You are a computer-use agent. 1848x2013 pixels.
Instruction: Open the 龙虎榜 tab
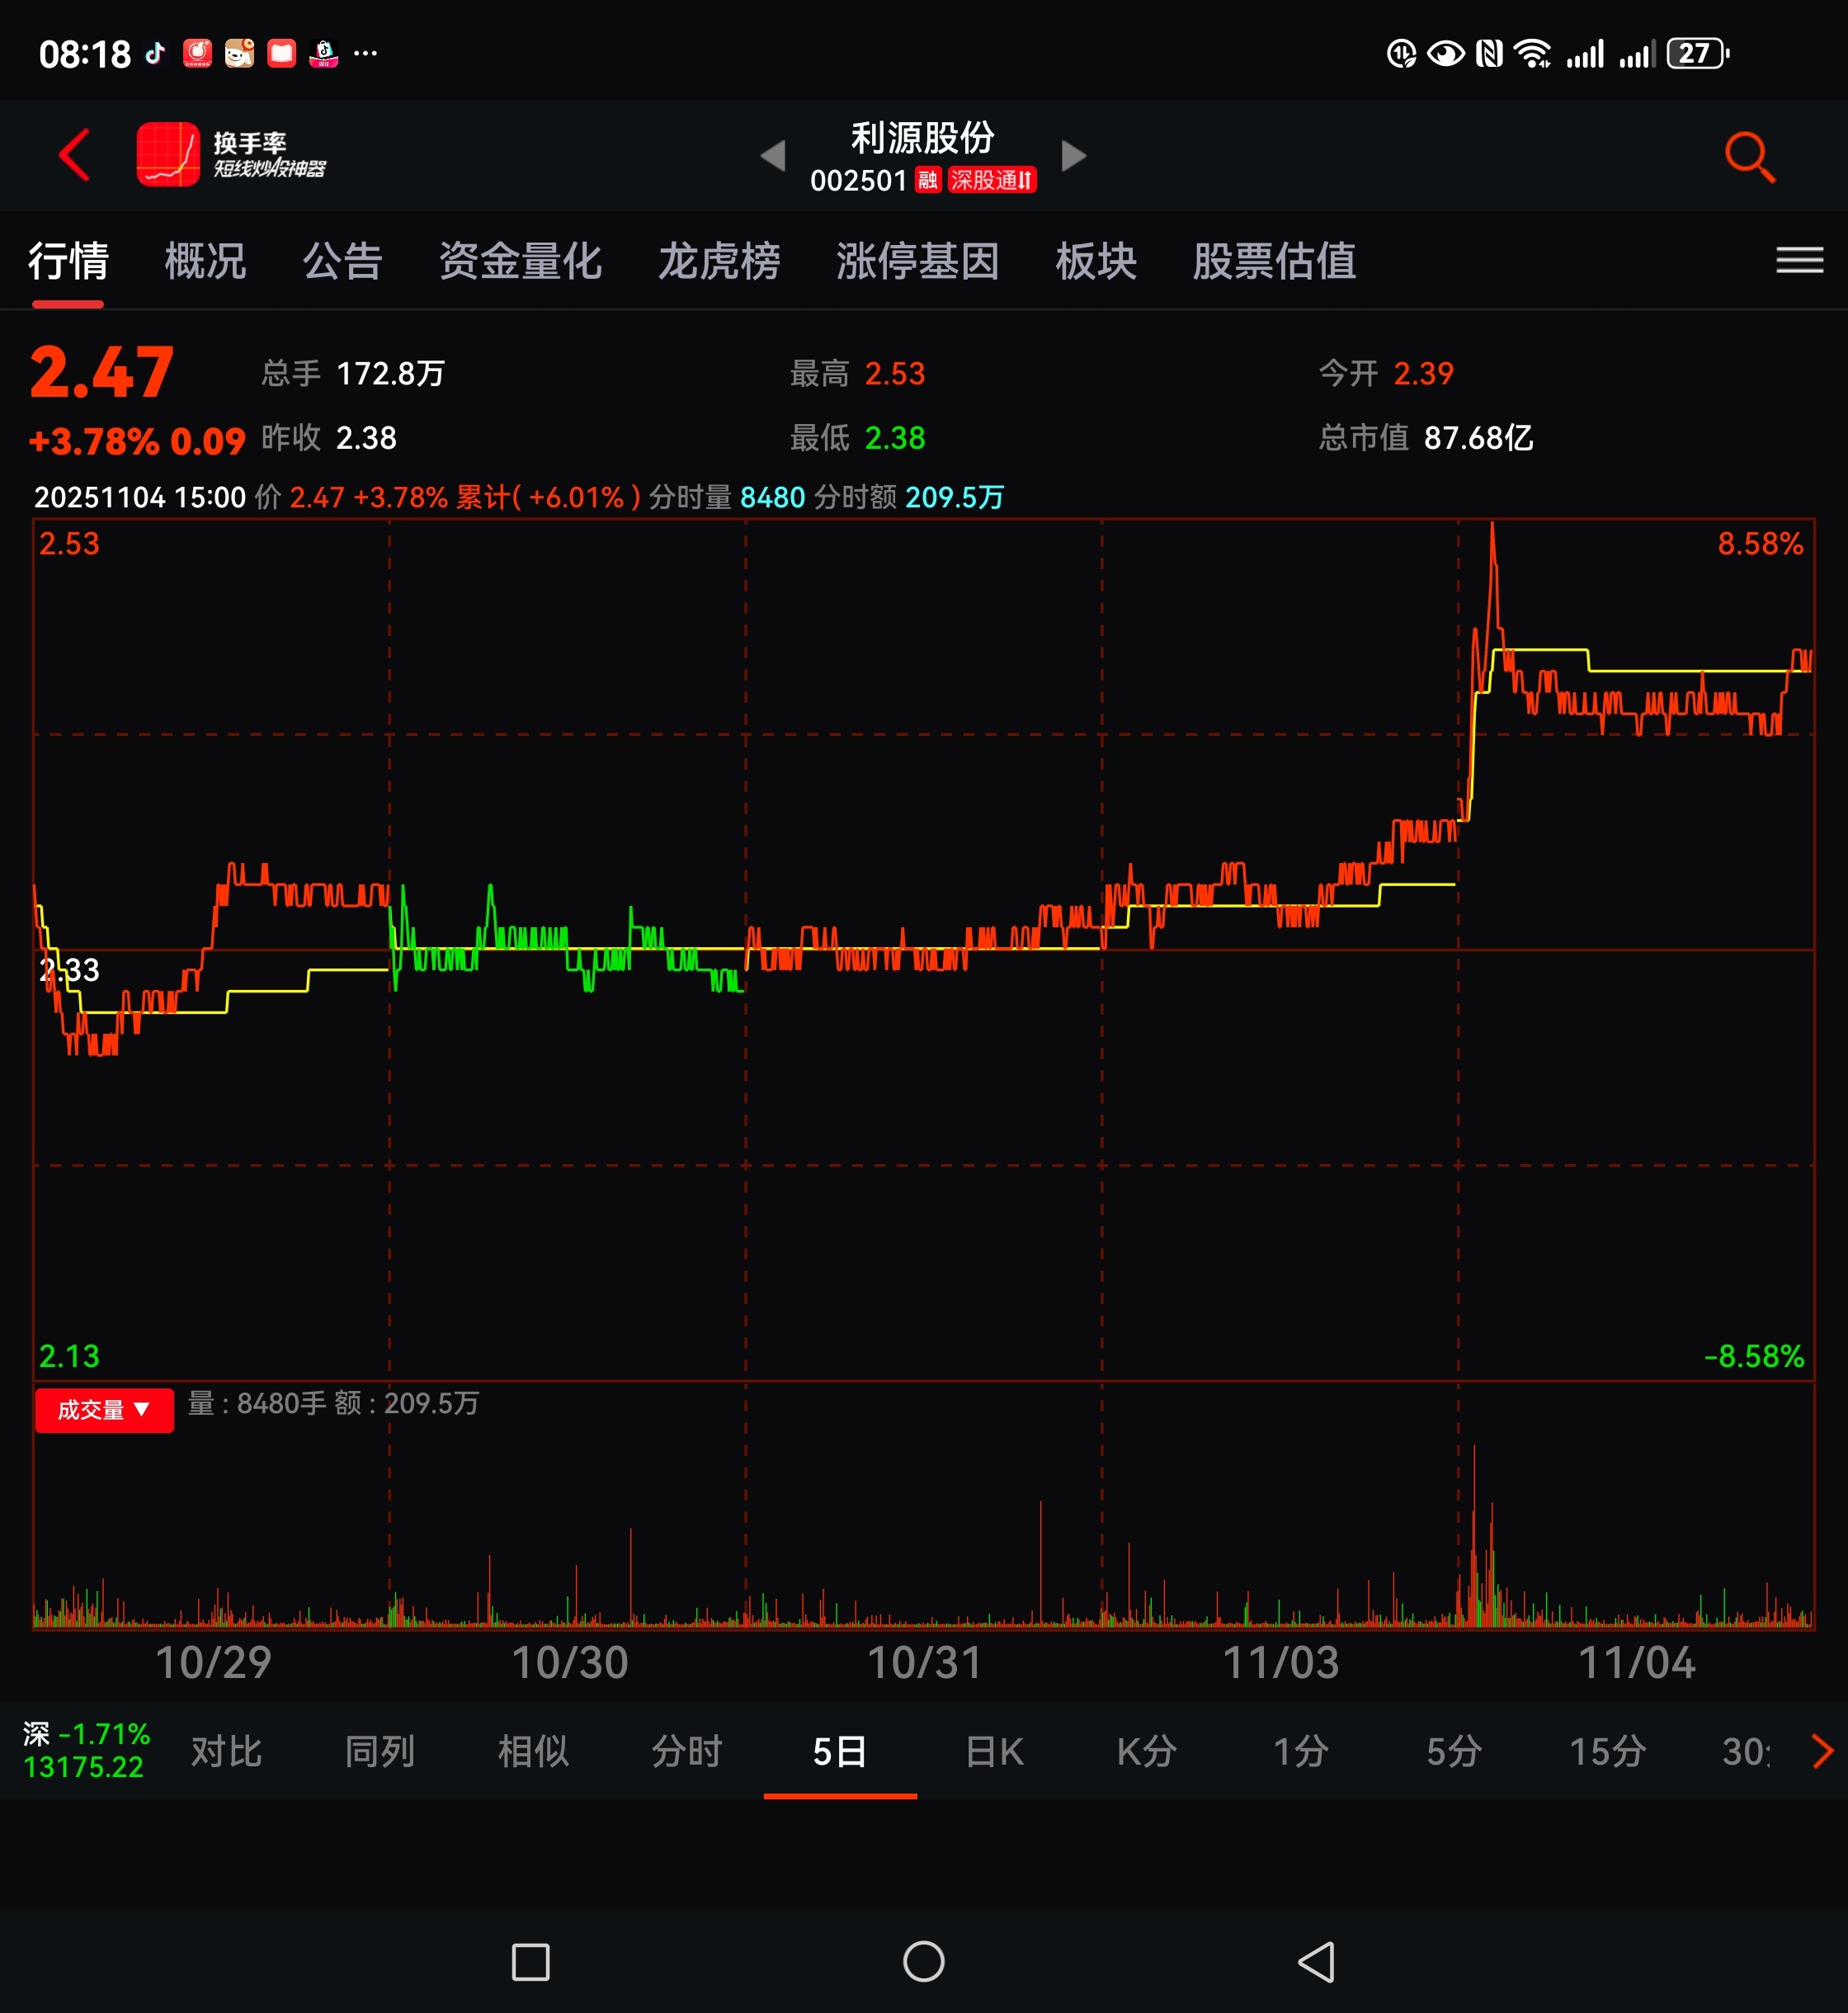[x=718, y=262]
